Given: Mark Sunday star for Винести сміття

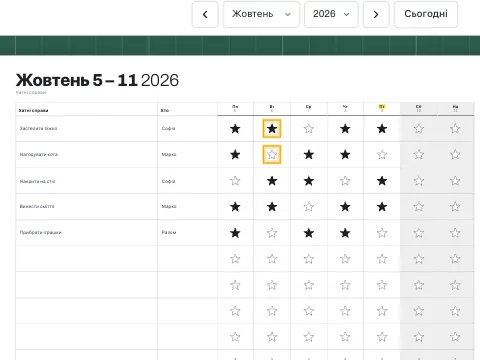Looking at the screenshot, I should coord(455,207).
